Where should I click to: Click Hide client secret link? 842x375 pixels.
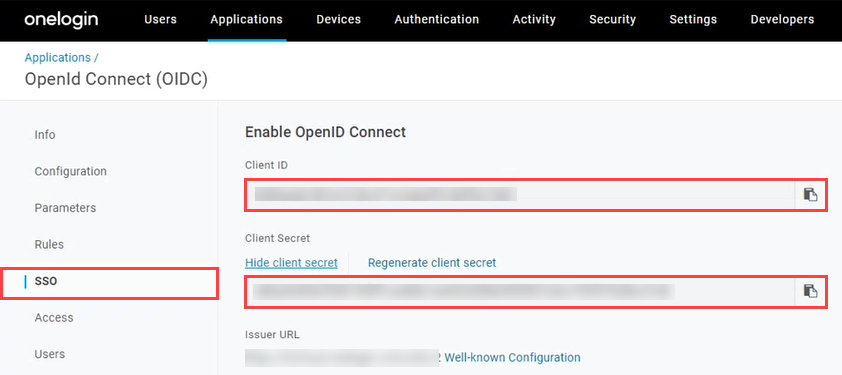291,263
